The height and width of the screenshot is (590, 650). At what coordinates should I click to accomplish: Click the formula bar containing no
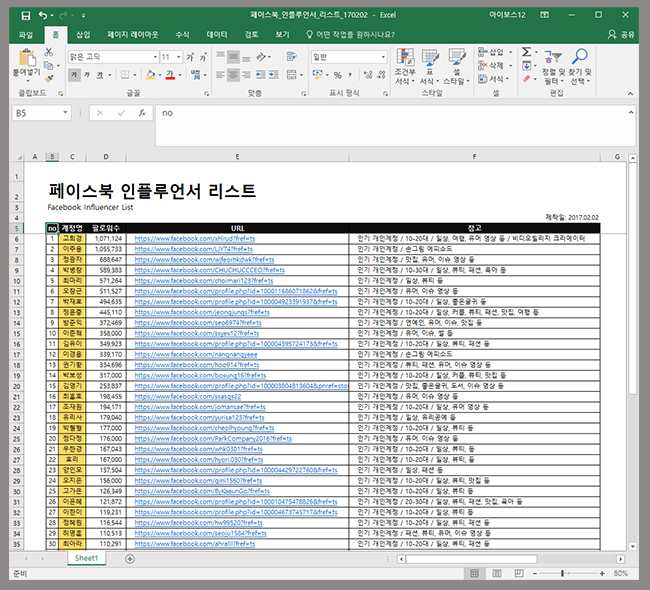[395, 125]
